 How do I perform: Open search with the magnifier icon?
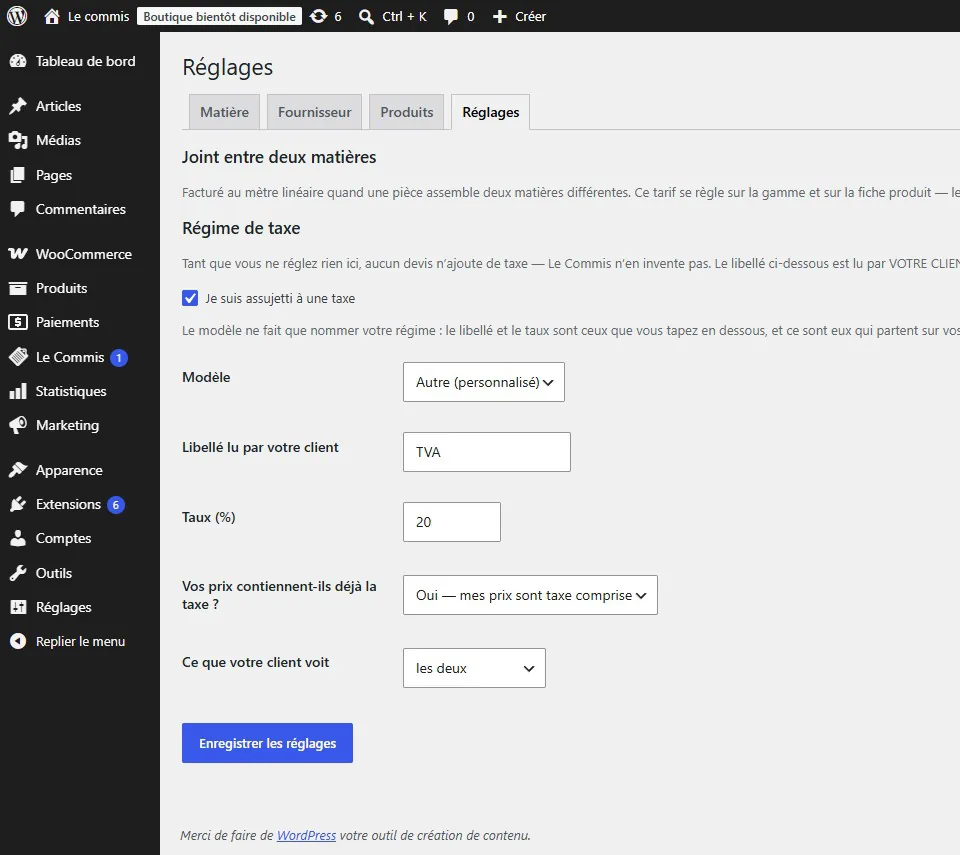coord(366,17)
